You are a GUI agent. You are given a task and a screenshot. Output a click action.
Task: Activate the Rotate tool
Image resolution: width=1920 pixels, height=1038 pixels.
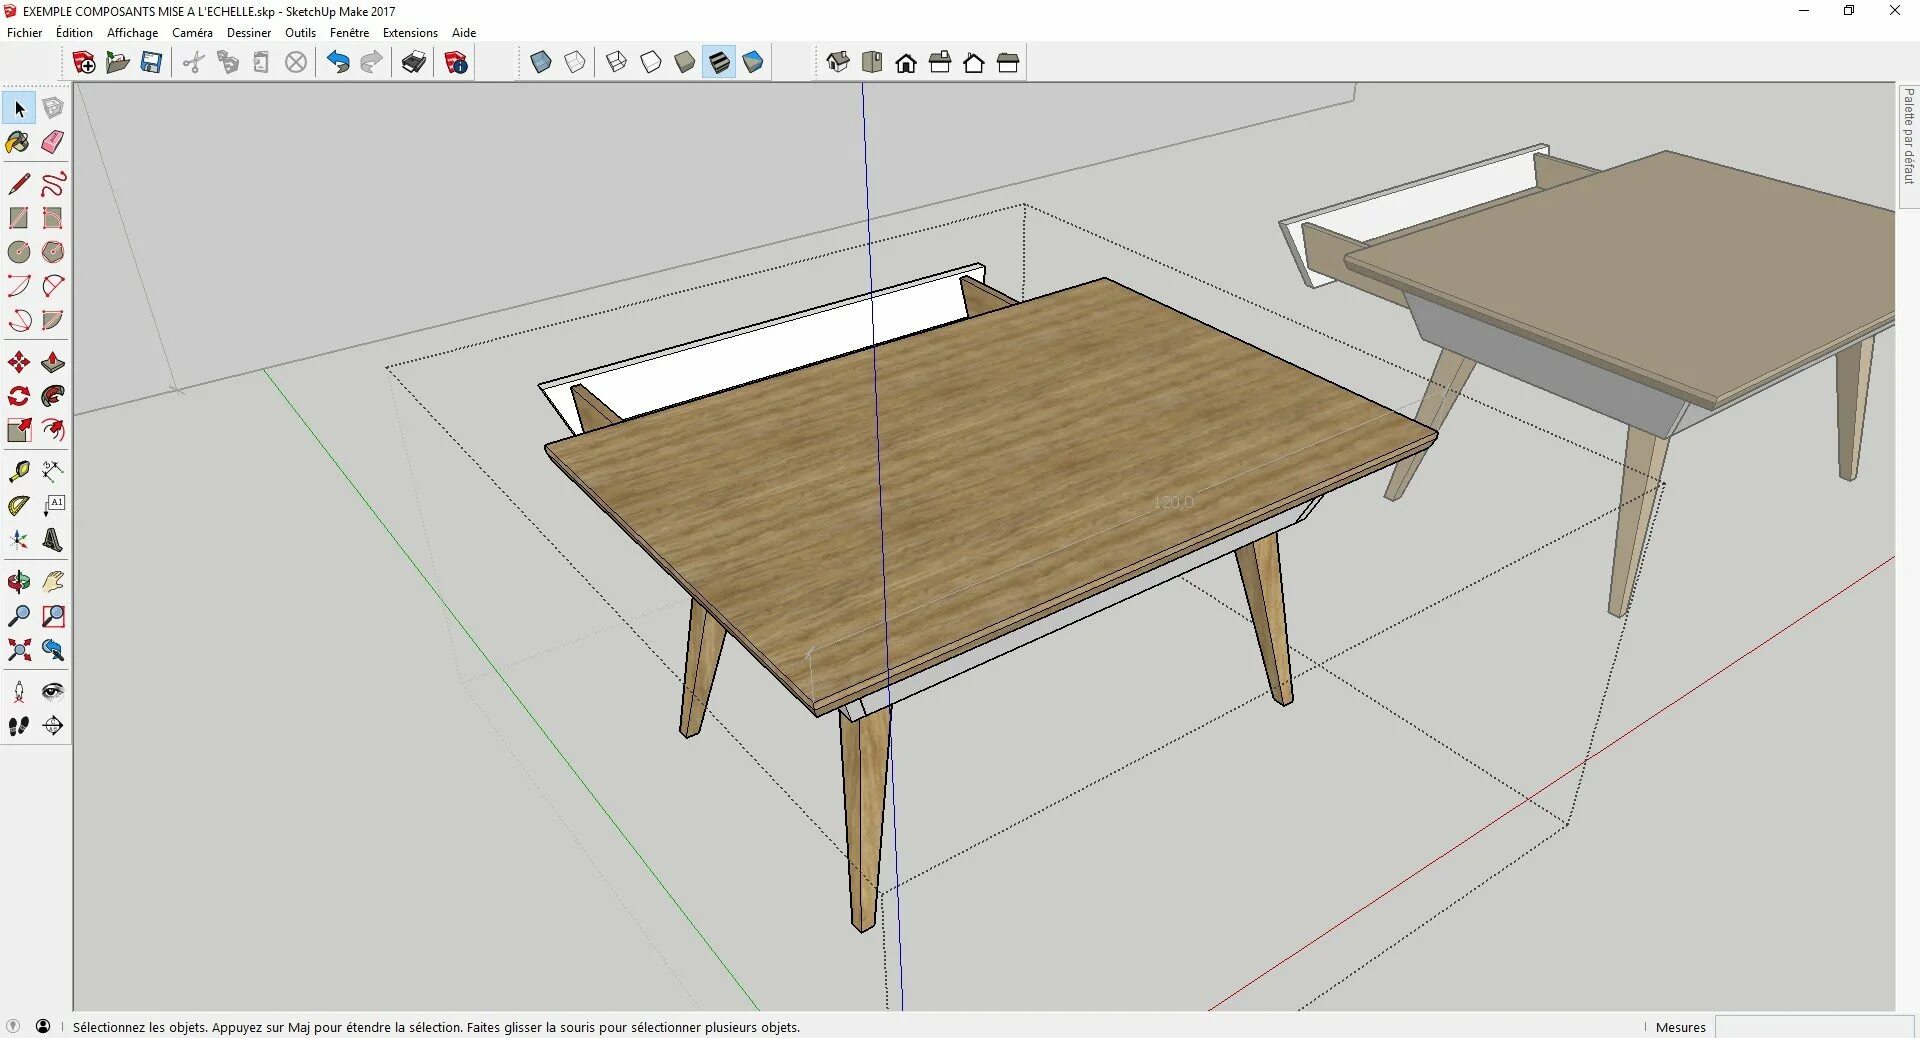coord(19,396)
